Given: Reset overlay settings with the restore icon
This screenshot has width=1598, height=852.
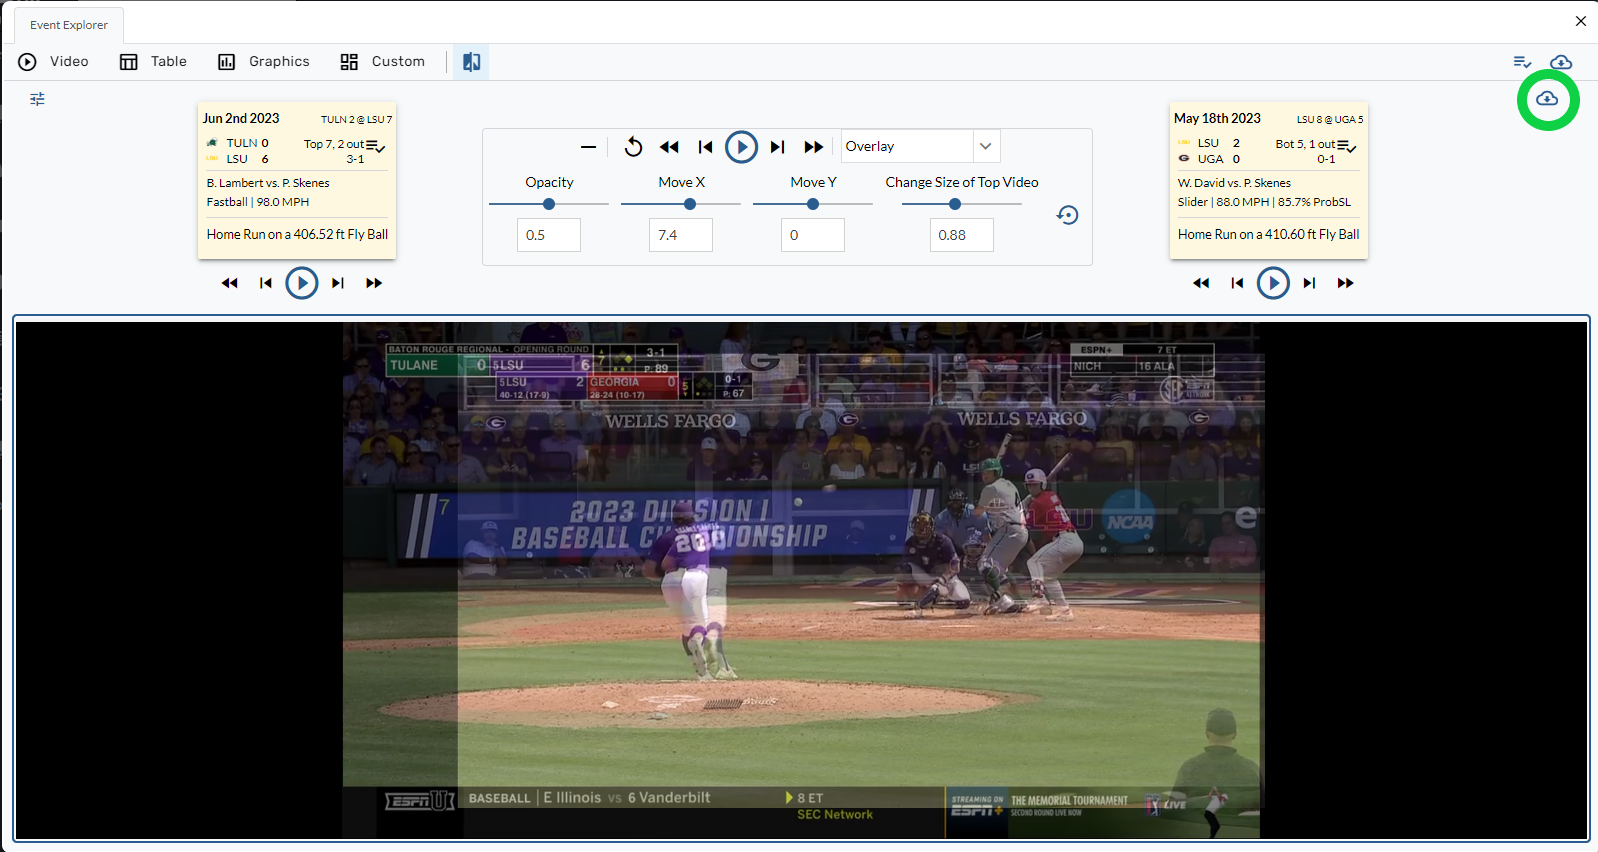Looking at the screenshot, I should [x=1067, y=215].
